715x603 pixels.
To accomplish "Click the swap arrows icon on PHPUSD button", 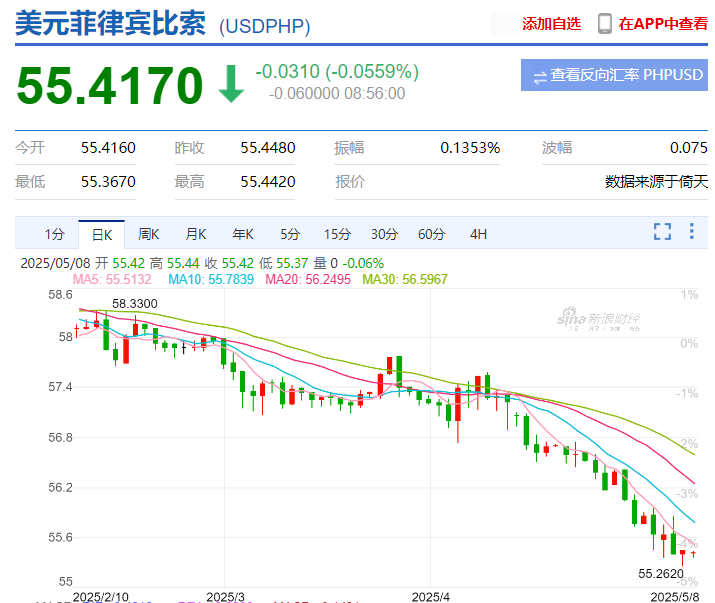I will pos(540,78).
